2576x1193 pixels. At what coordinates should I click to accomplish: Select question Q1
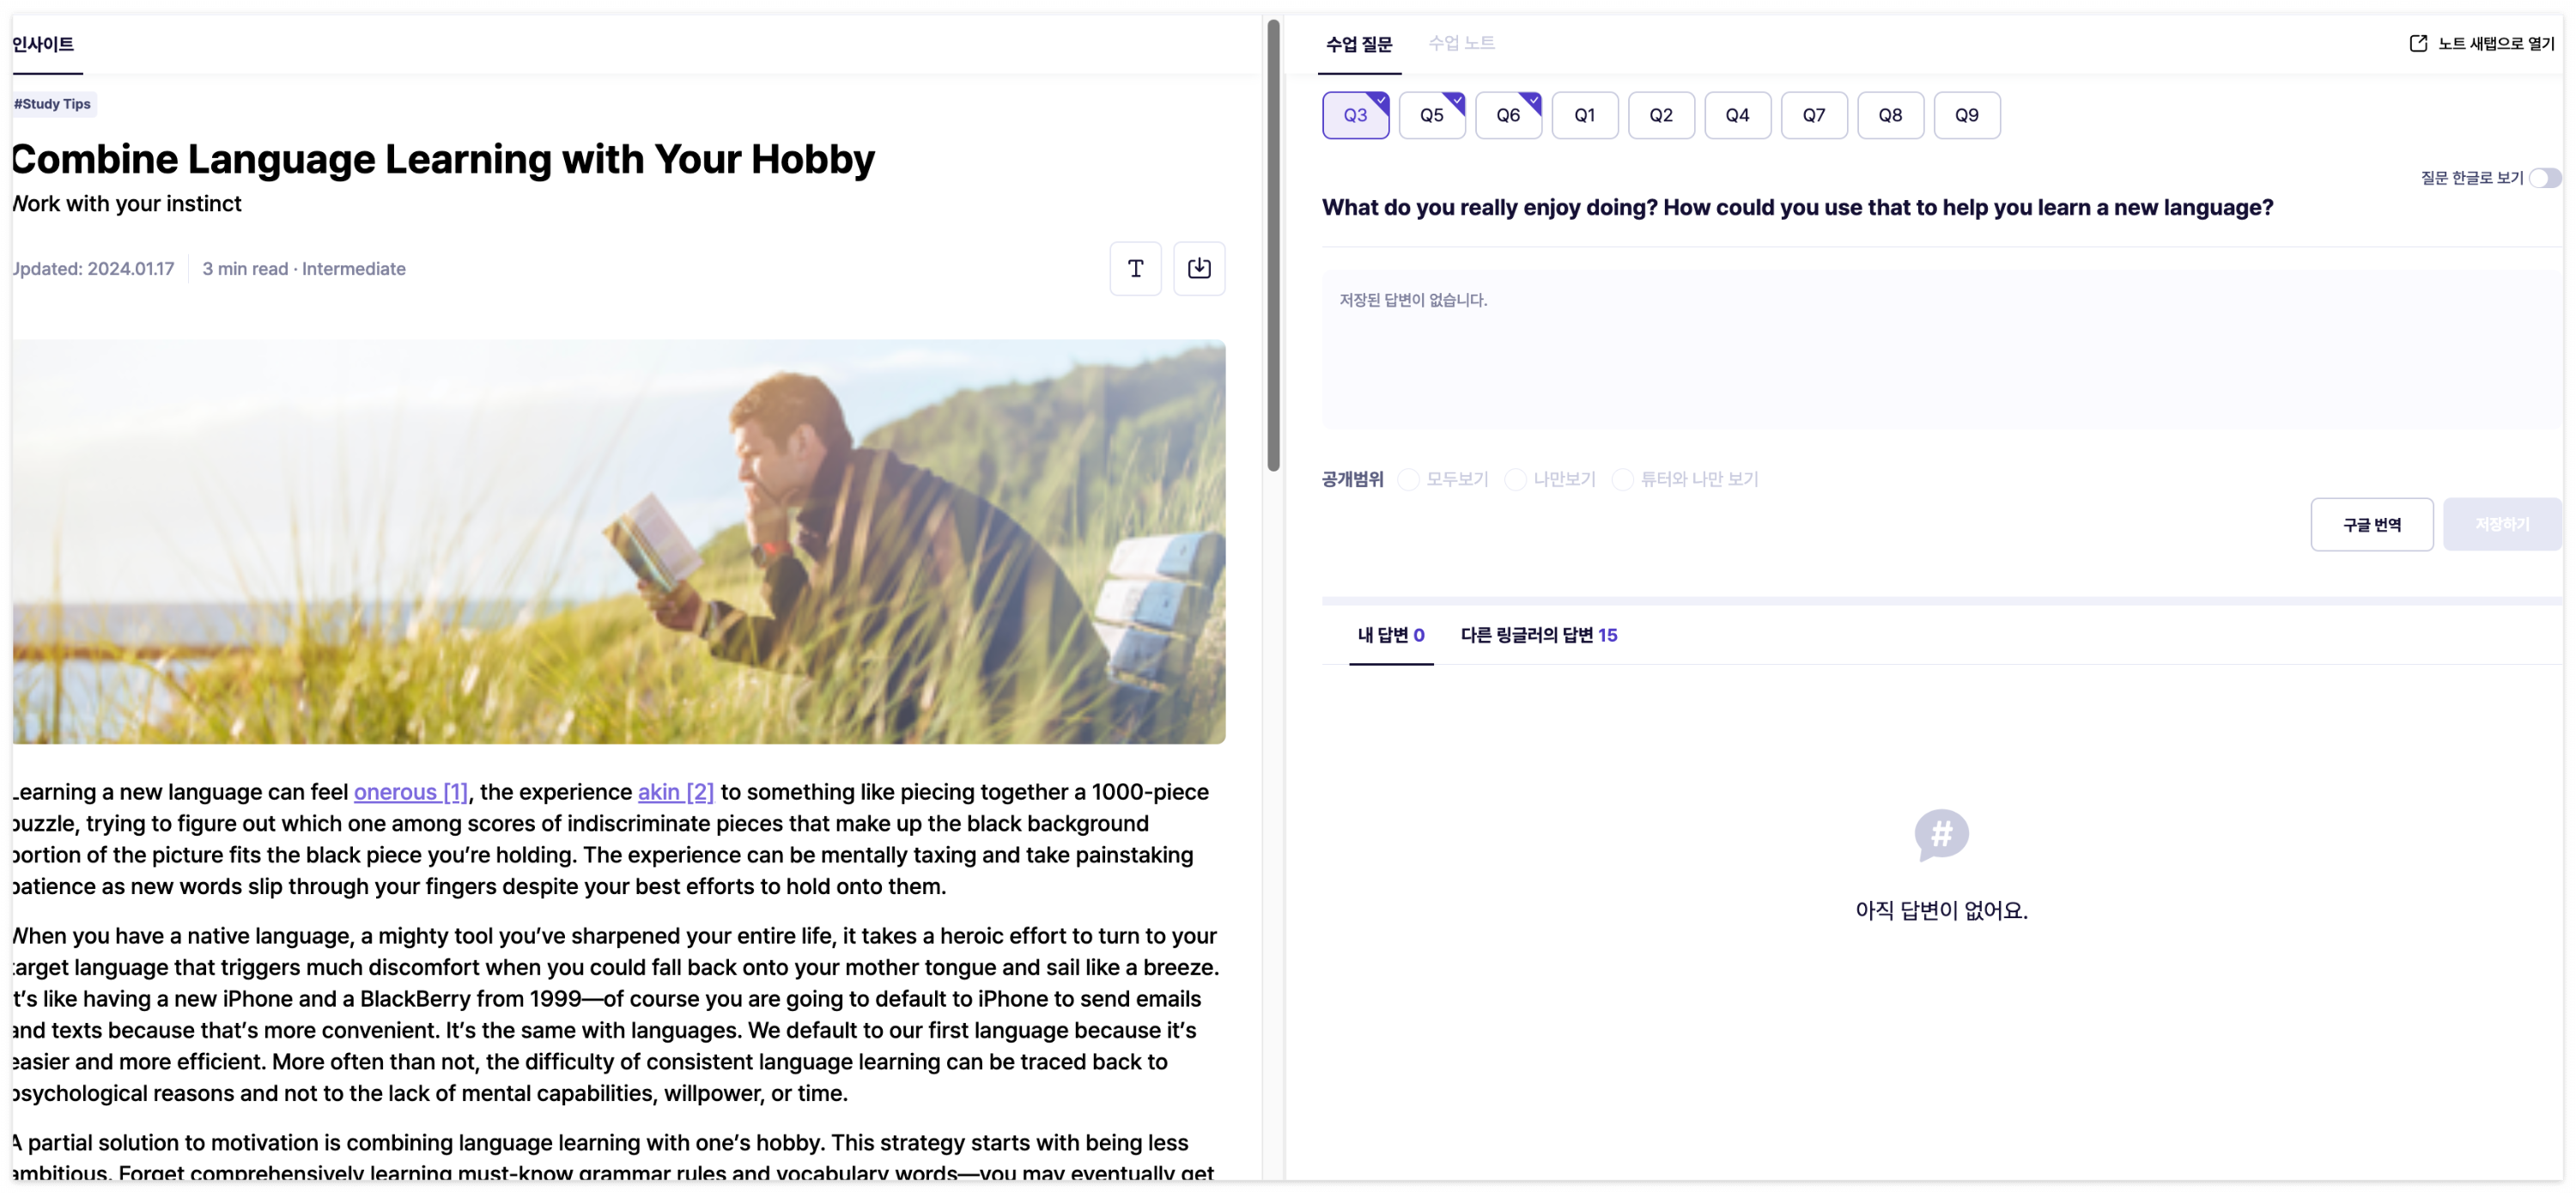click(1584, 115)
